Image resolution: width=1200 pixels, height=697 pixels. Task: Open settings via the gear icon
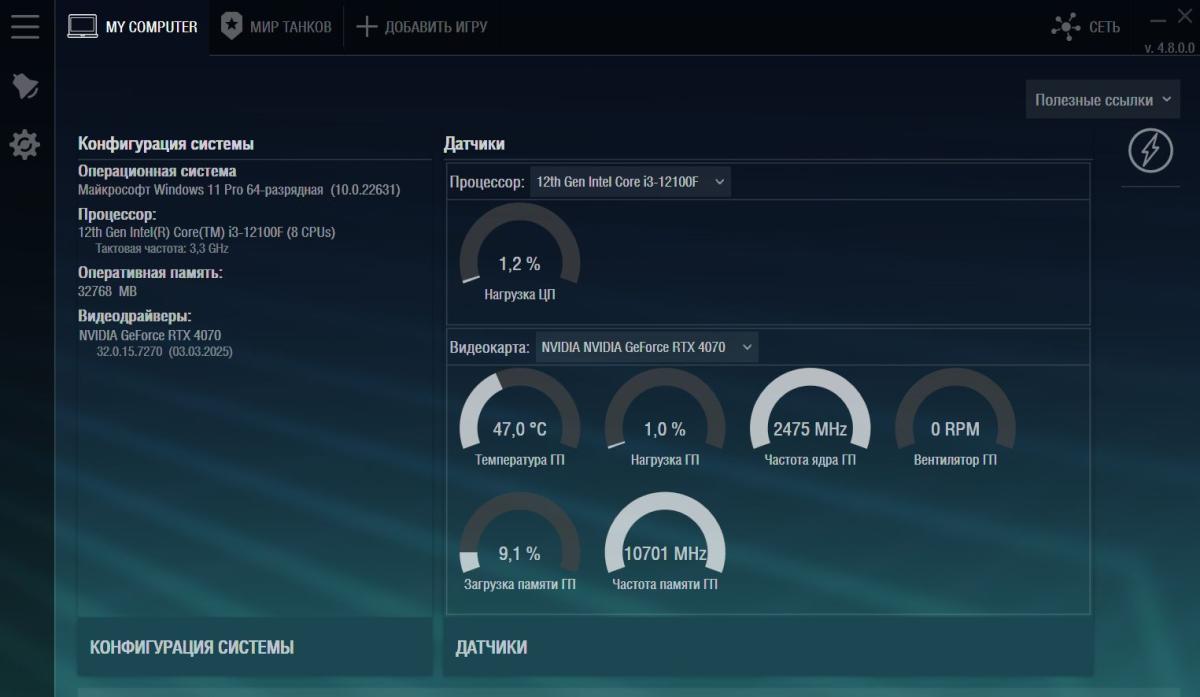(x=25, y=146)
